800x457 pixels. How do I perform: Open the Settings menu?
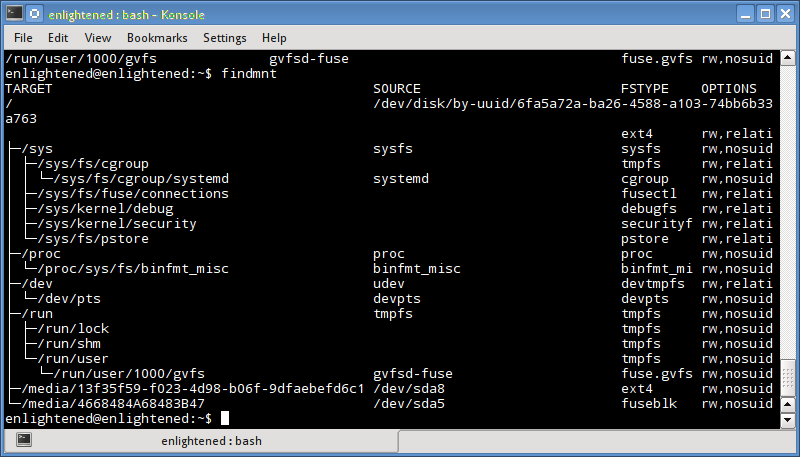(224, 38)
